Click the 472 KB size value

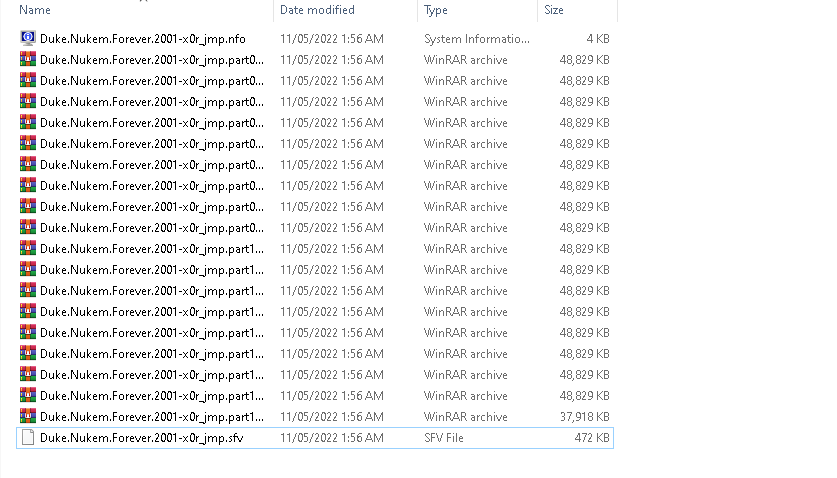pos(590,438)
